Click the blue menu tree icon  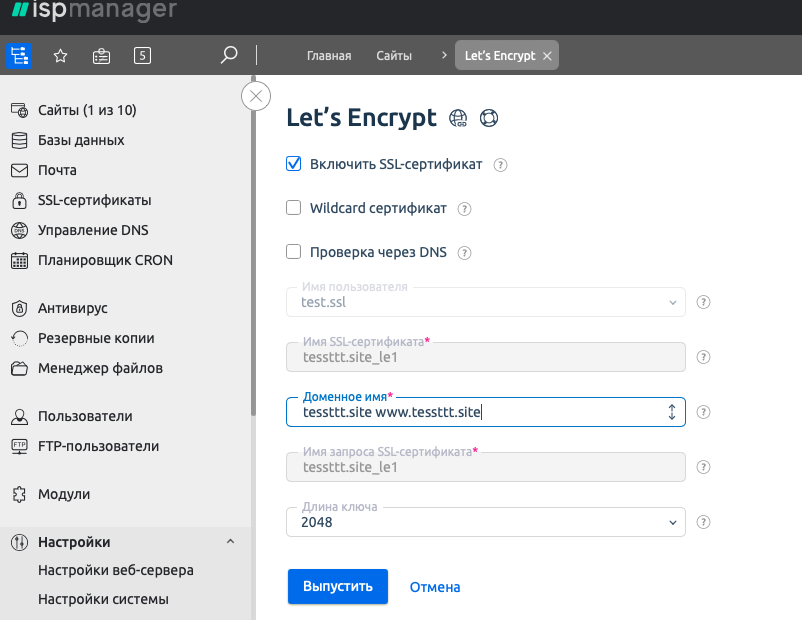19,56
